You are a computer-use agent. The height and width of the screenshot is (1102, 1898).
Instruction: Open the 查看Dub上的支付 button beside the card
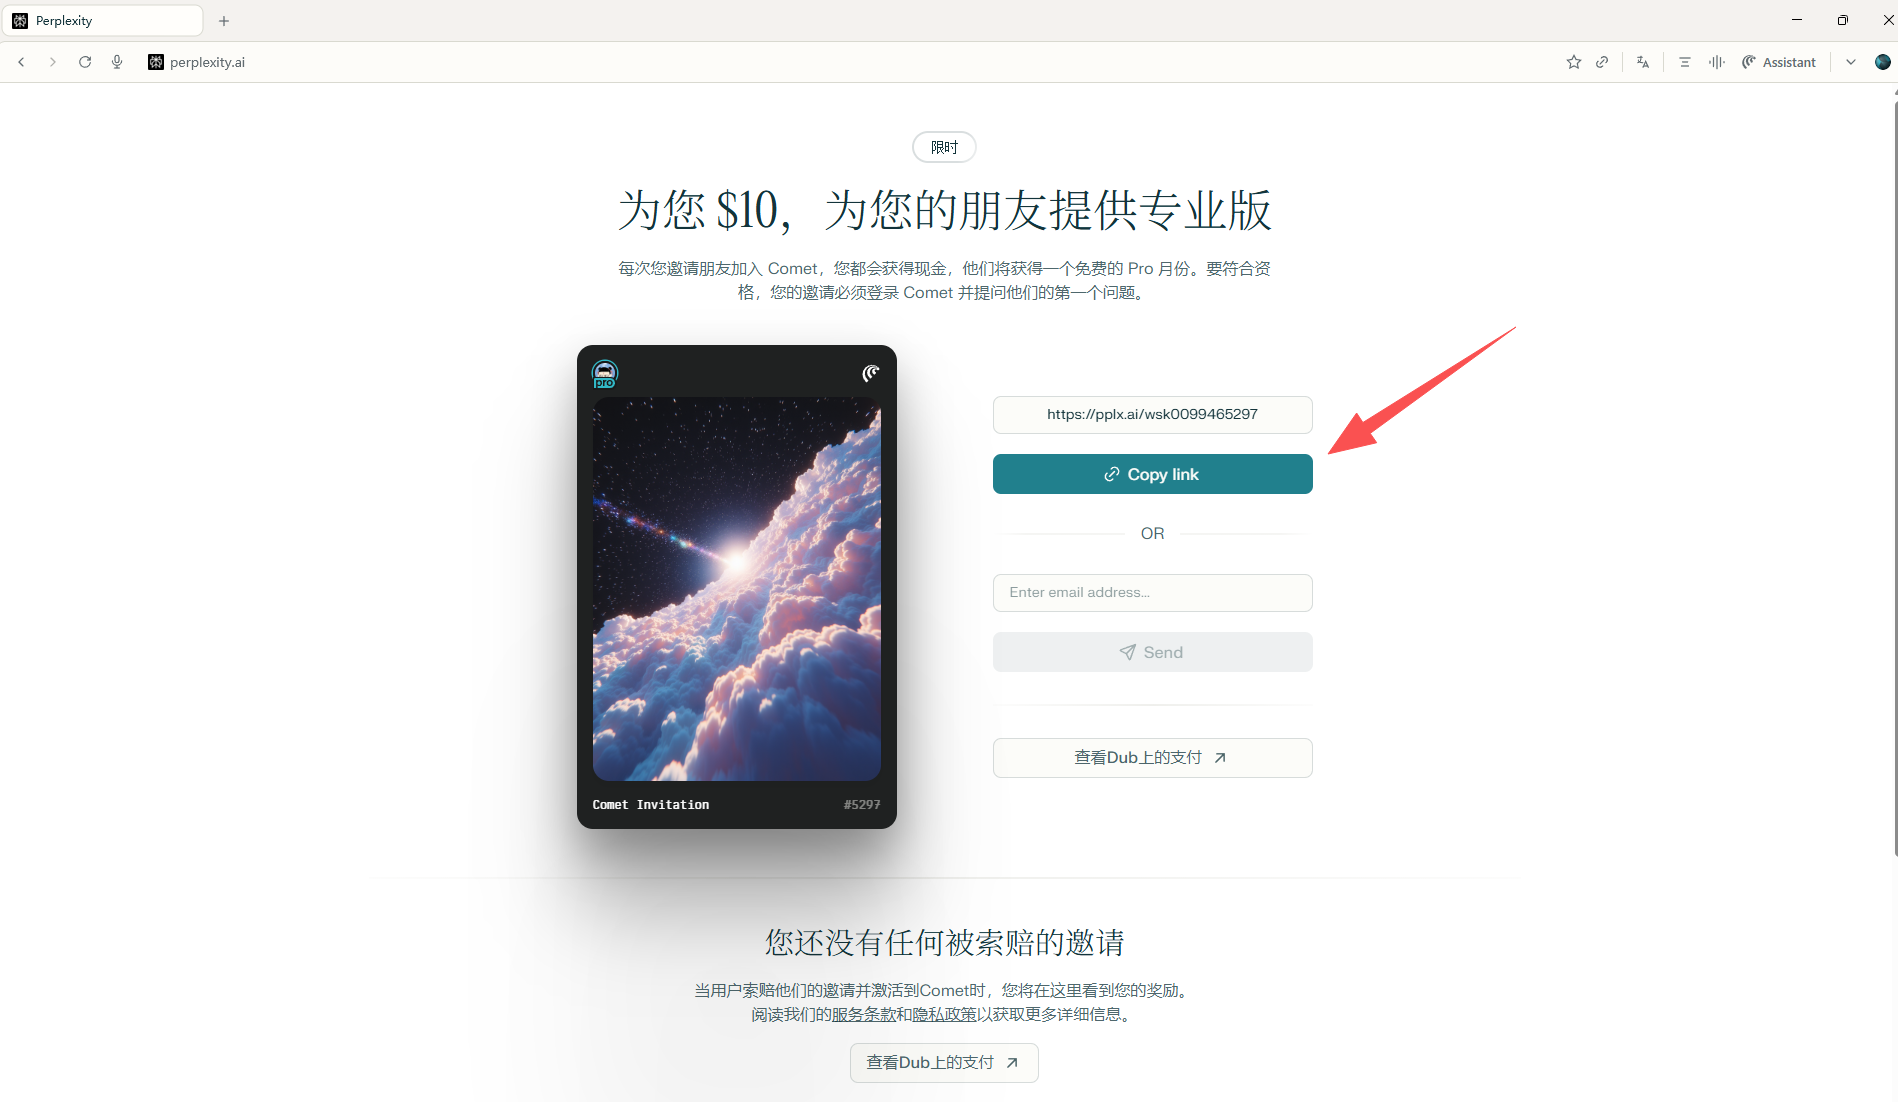pyautogui.click(x=1152, y=758)
